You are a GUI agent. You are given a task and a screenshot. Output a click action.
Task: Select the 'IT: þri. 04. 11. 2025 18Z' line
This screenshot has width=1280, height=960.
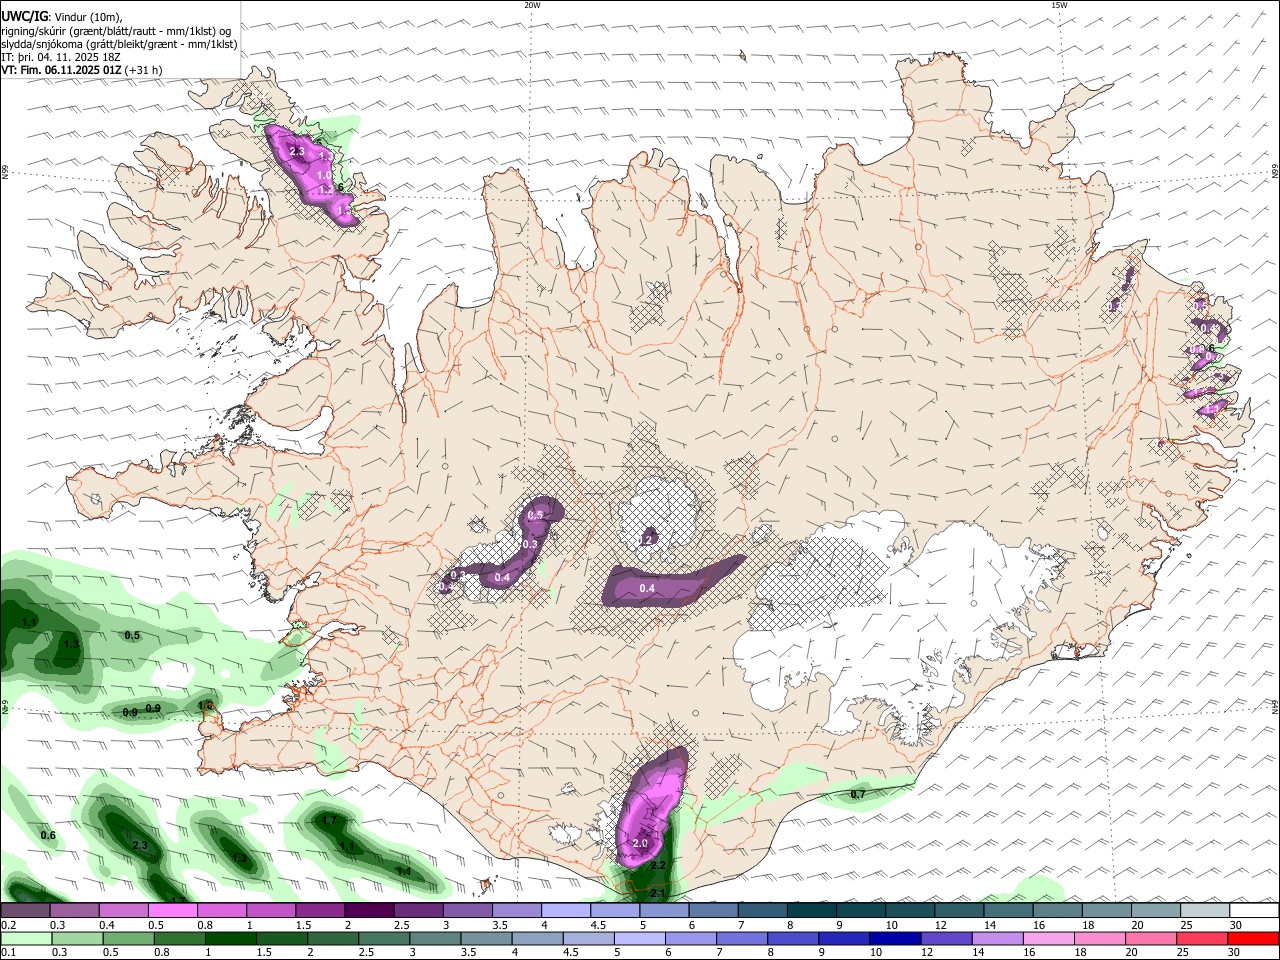[61, 57]
